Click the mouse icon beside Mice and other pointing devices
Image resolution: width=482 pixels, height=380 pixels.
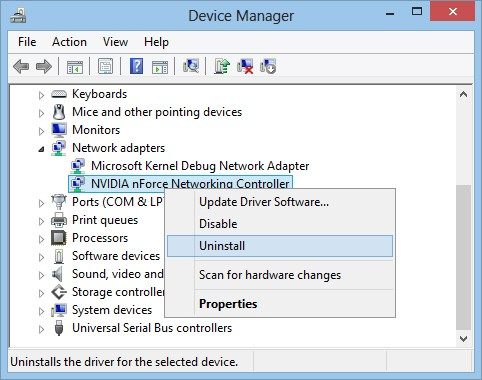click(59, 112)
